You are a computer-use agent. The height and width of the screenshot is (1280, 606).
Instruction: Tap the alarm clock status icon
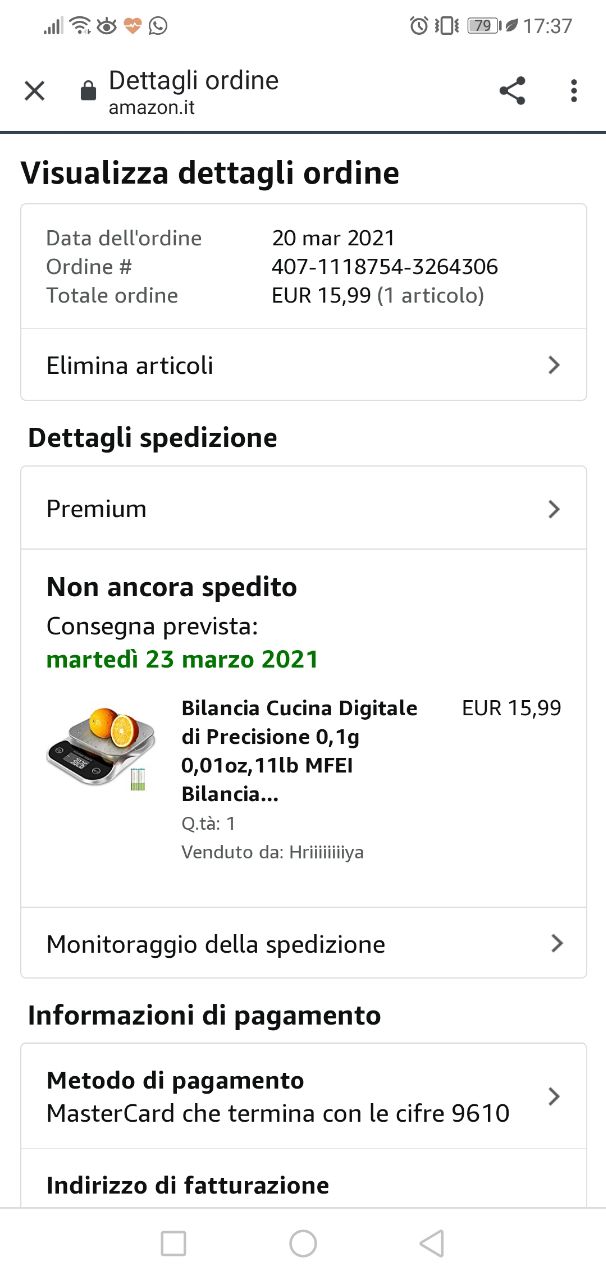pyautogui.click(x=419, y=26)
